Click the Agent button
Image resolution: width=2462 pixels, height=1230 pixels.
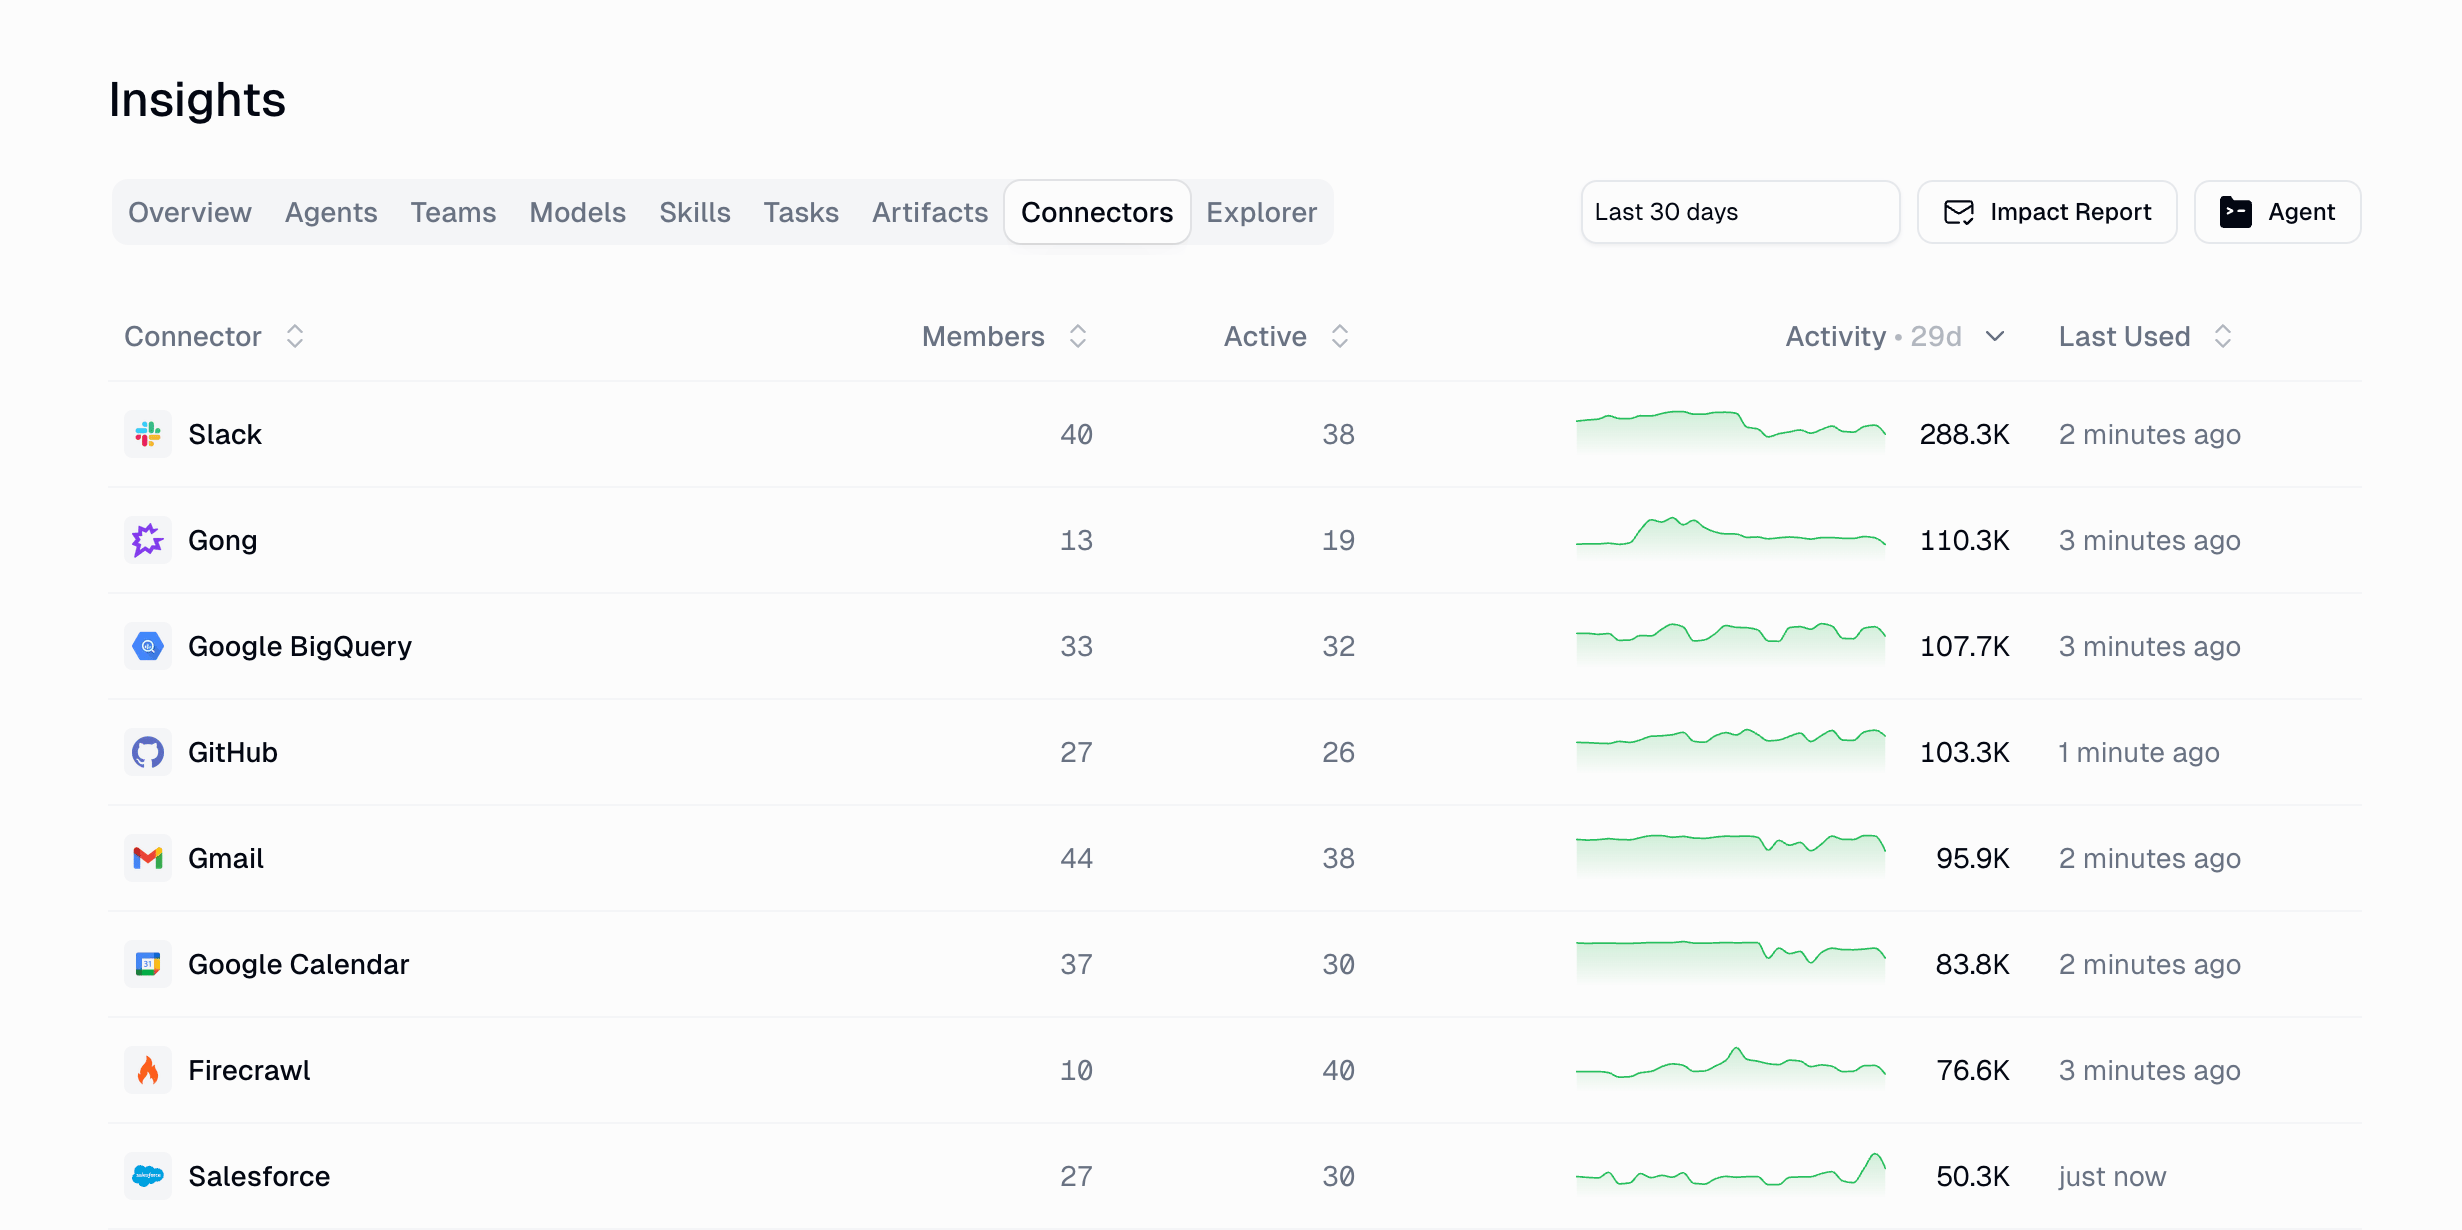pos(2278,212)
